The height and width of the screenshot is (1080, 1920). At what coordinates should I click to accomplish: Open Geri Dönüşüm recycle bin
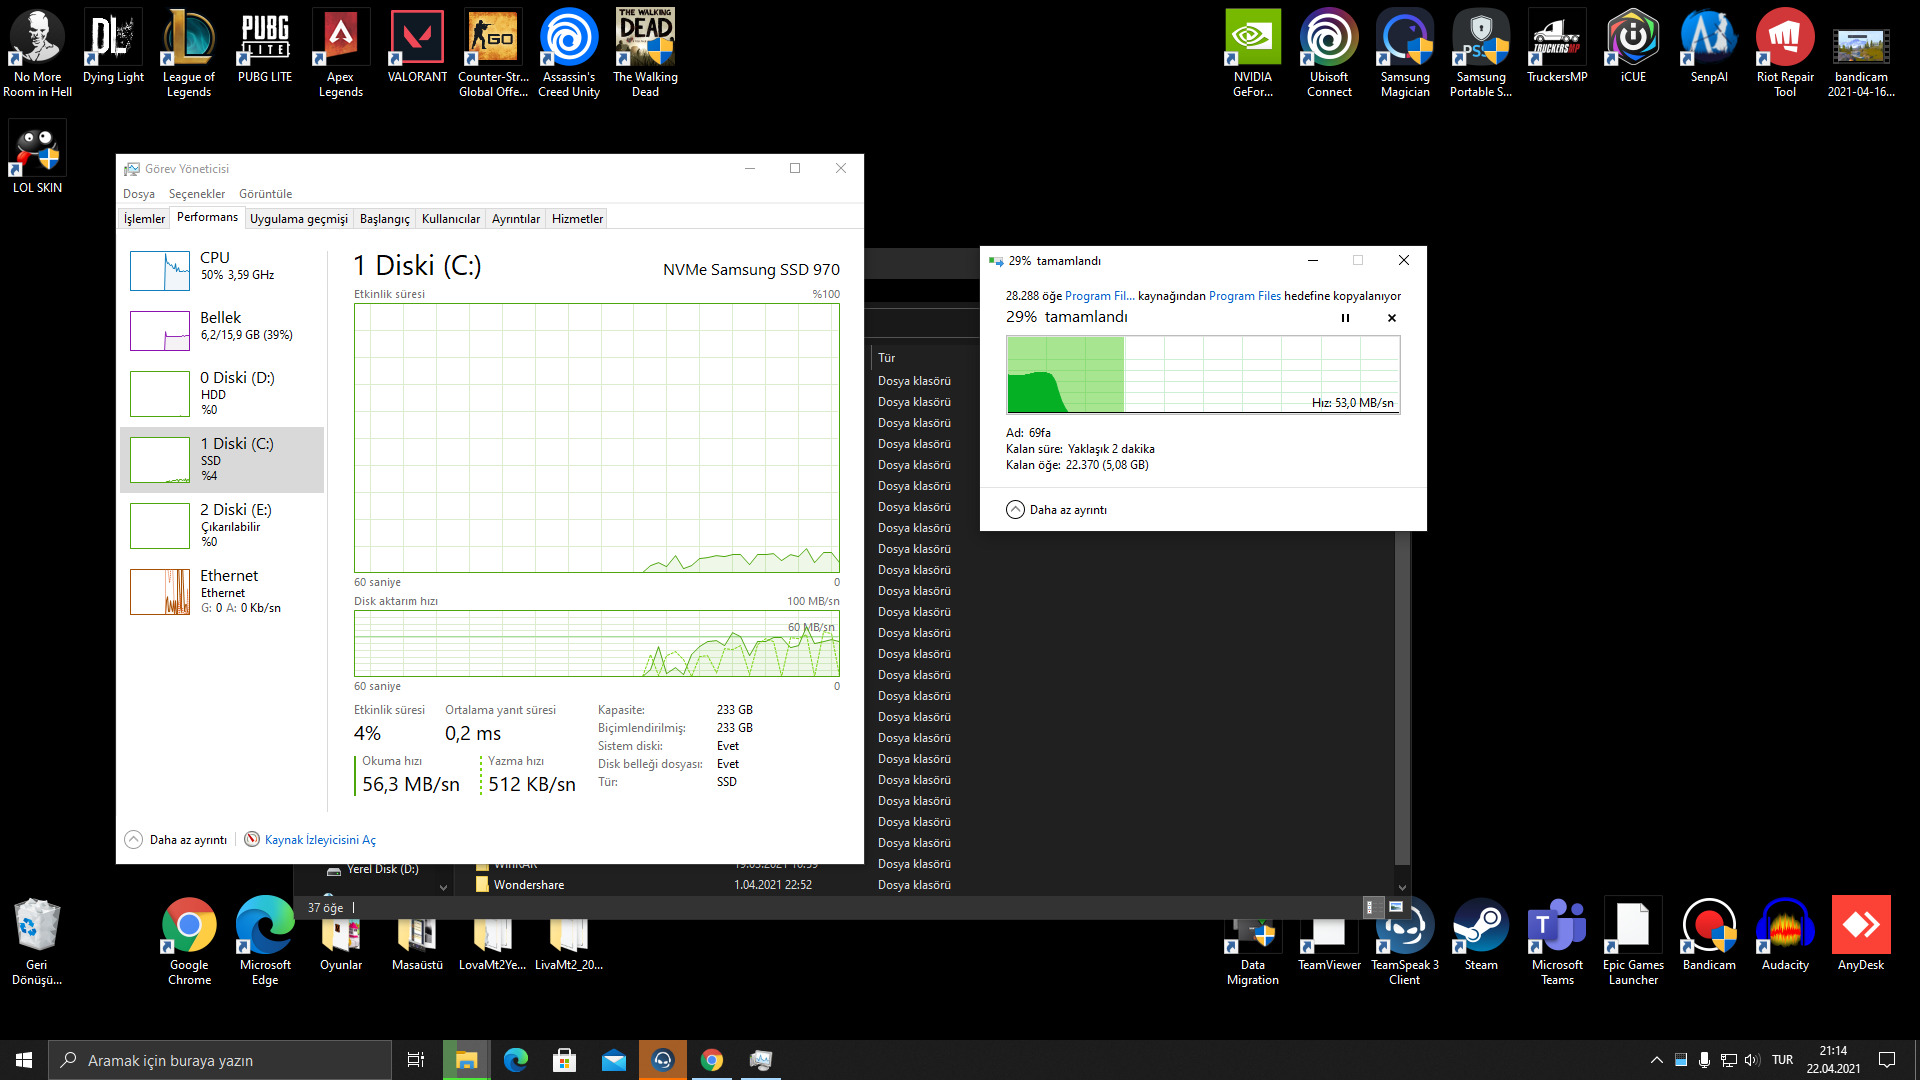37,942
